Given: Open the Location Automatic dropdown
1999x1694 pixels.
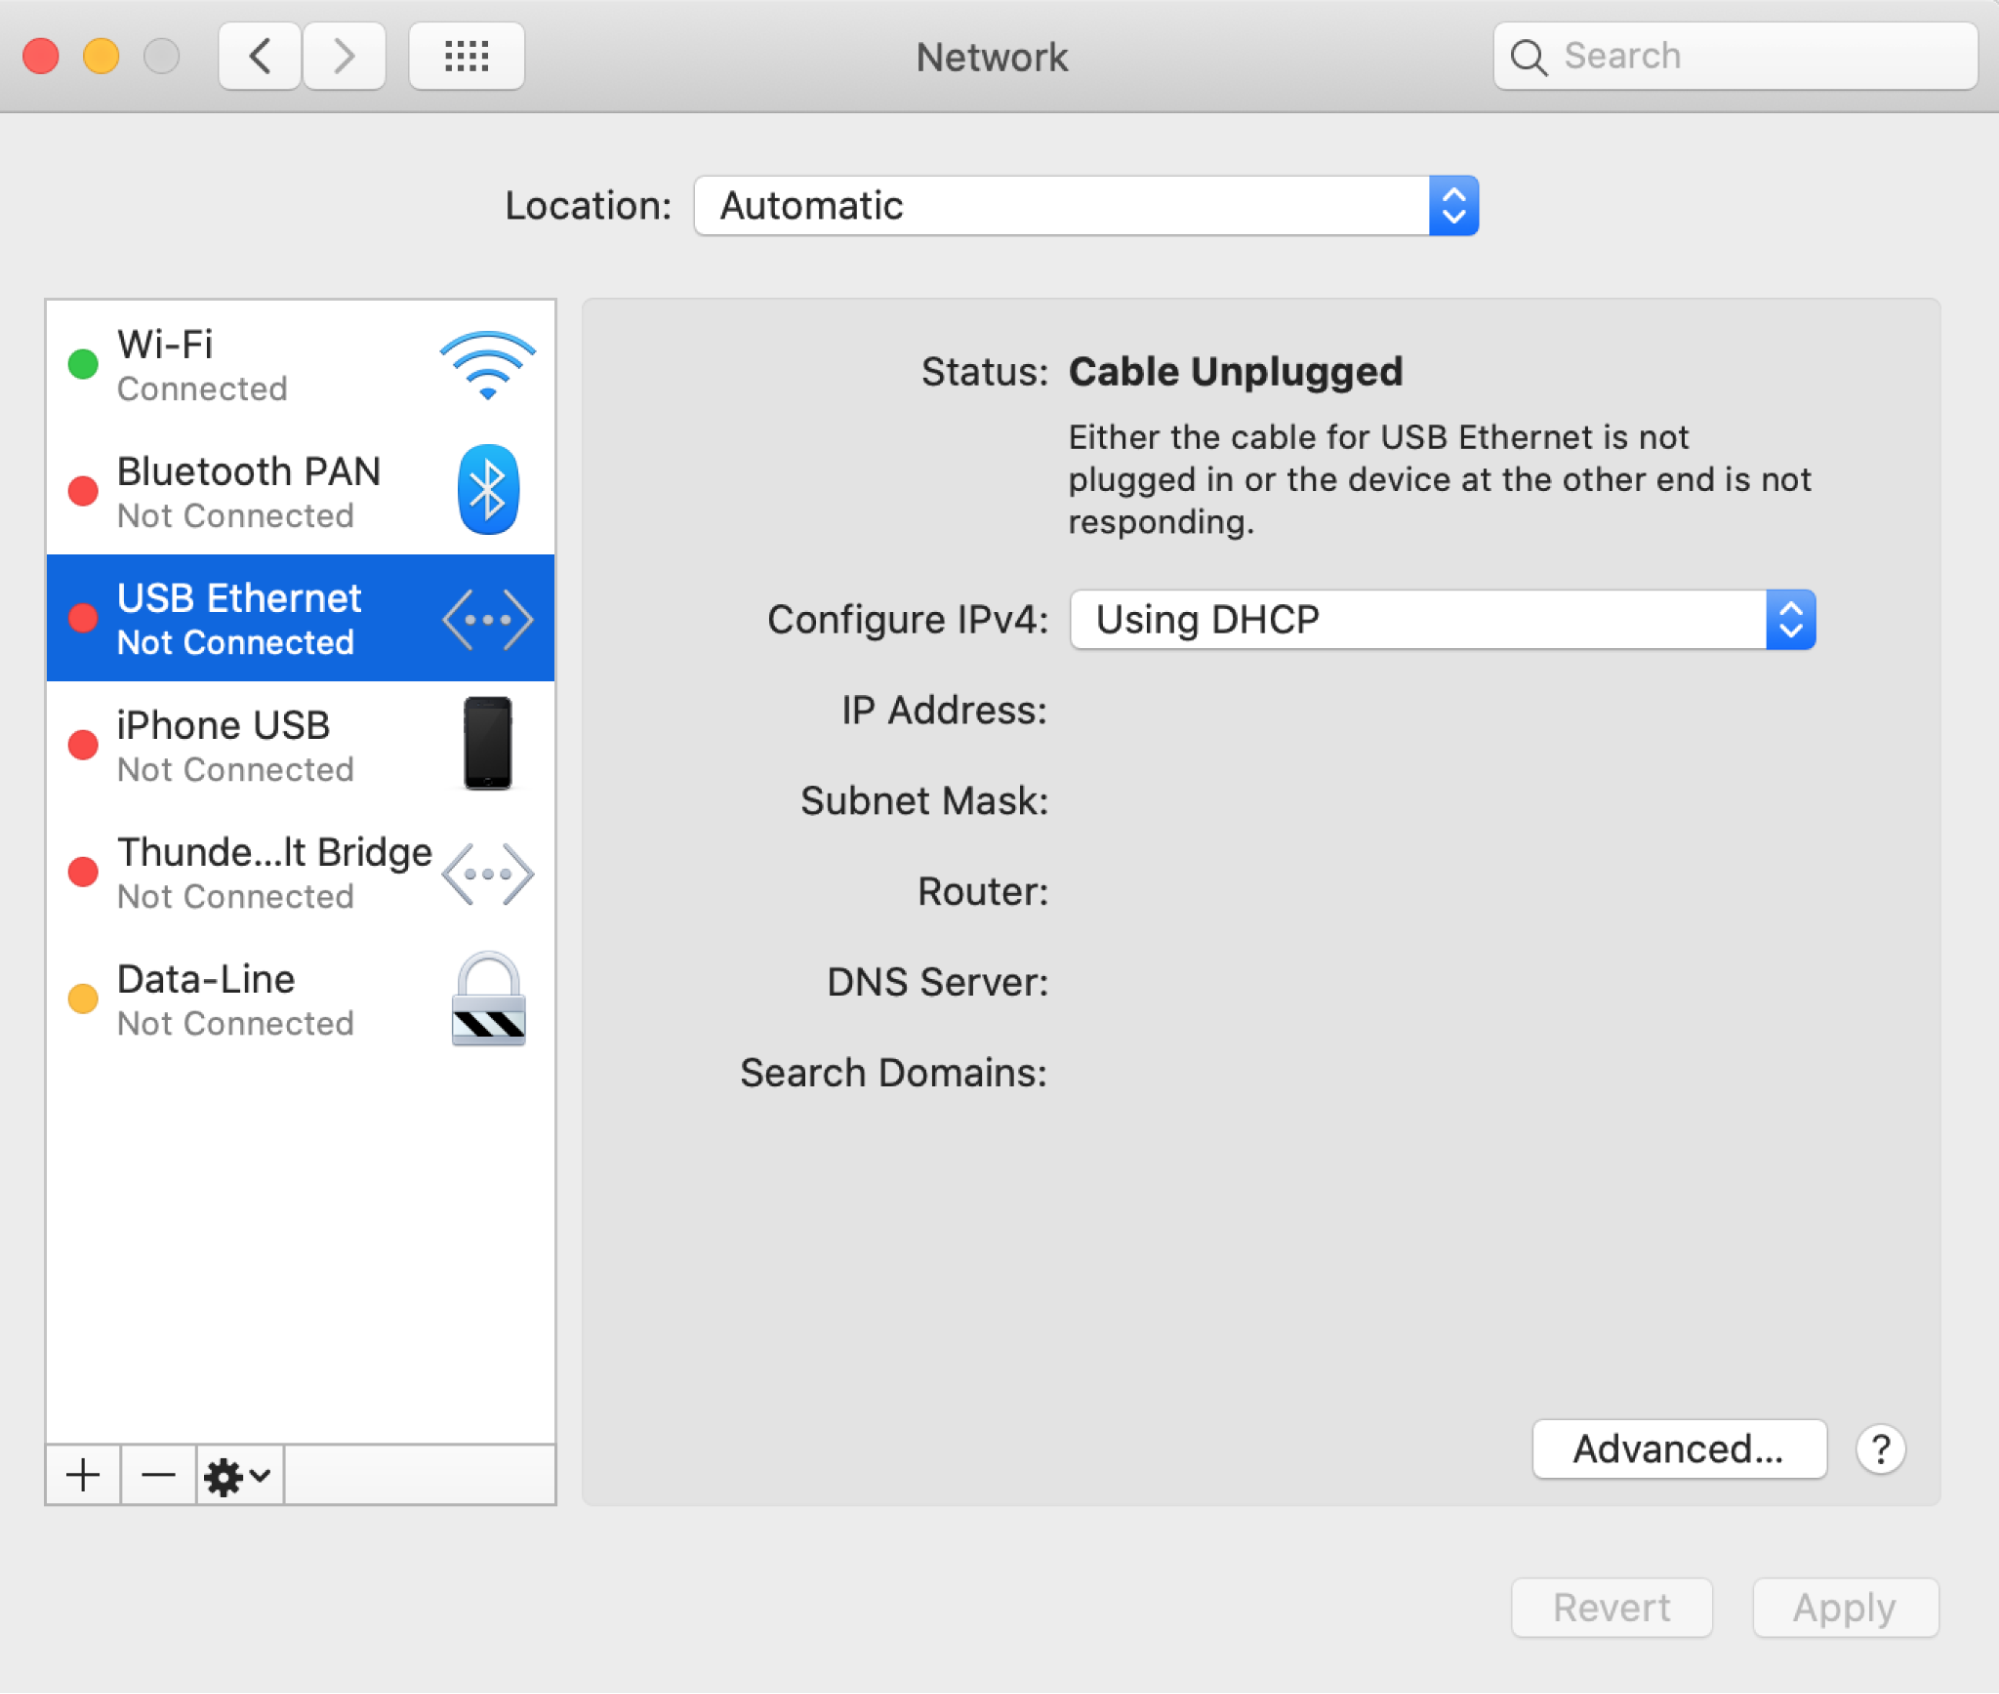Looking at the screenshot, I should coord(1086,206).
